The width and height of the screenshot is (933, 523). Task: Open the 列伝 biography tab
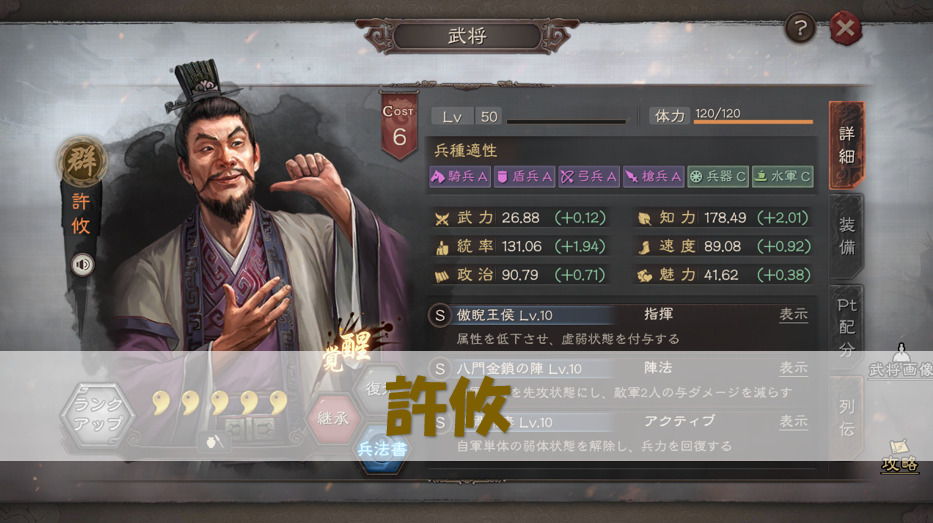coord(846,418)
